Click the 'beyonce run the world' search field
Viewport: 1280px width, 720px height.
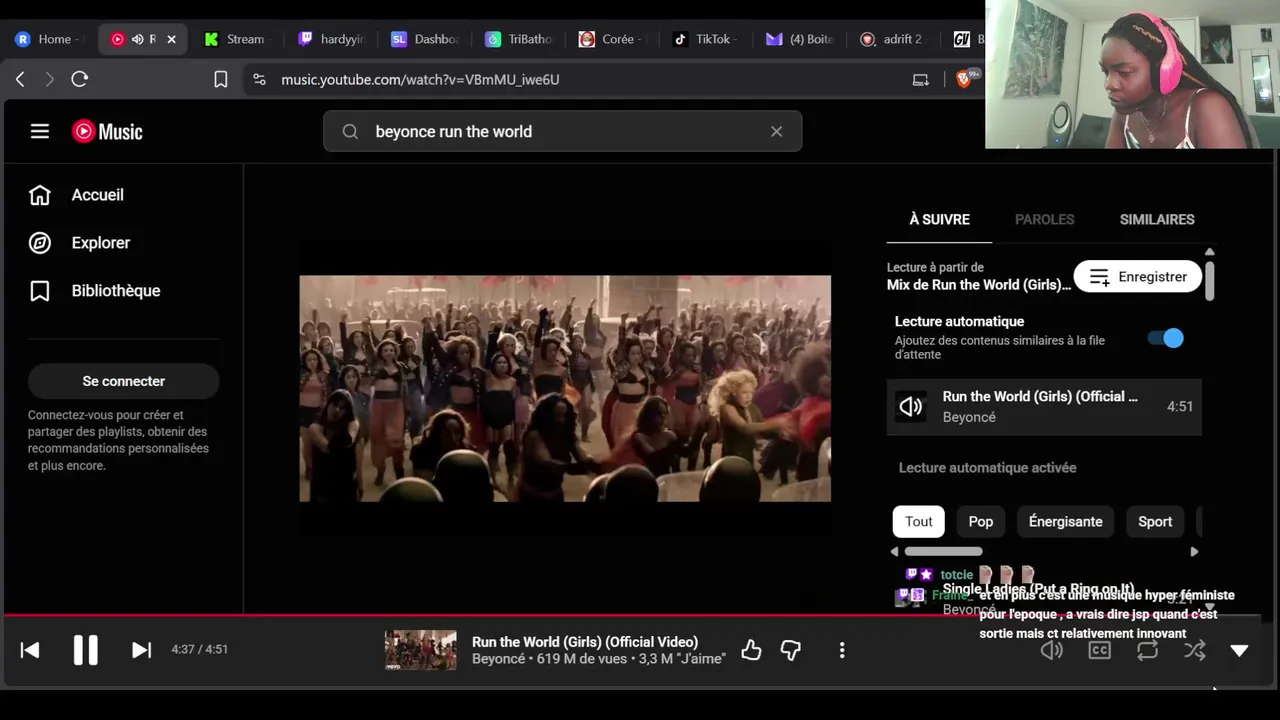click(x=562, y=131)
